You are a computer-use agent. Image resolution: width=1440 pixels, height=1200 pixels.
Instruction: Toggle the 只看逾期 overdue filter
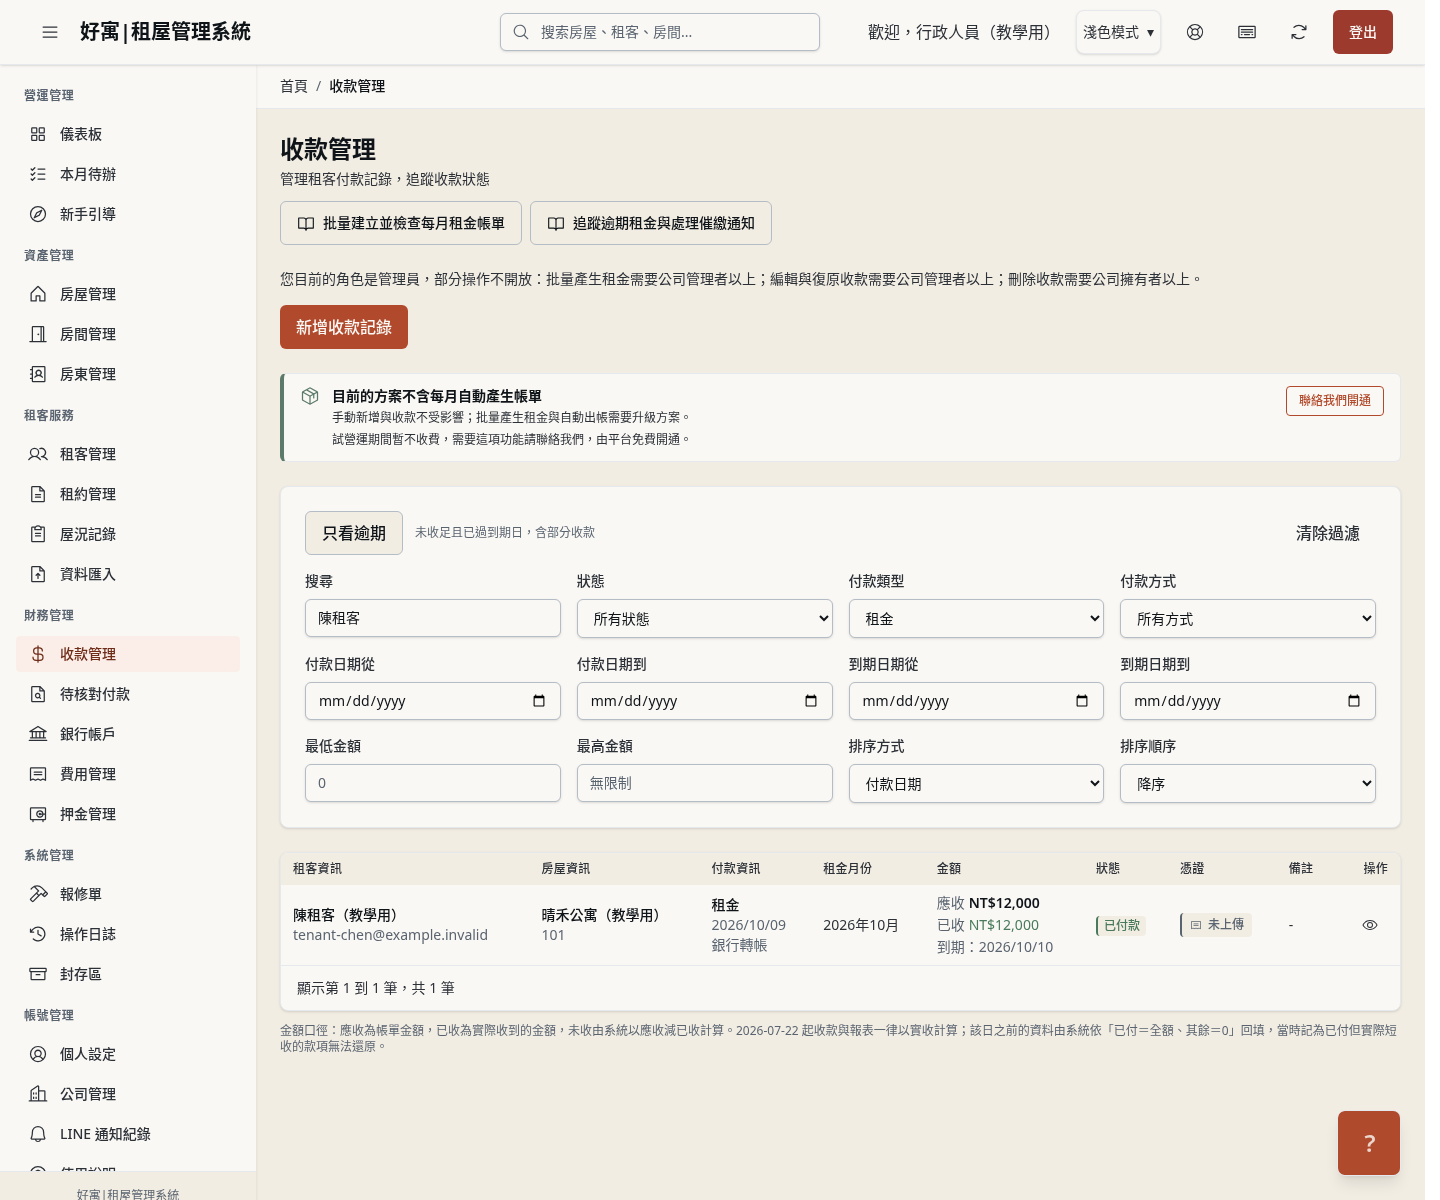click(354, 533)
